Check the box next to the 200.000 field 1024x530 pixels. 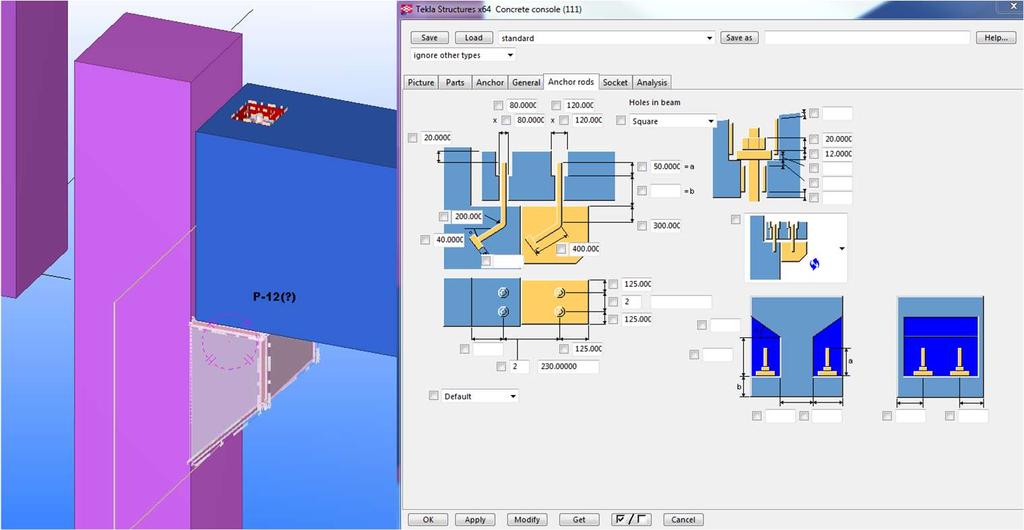(443, 216)
